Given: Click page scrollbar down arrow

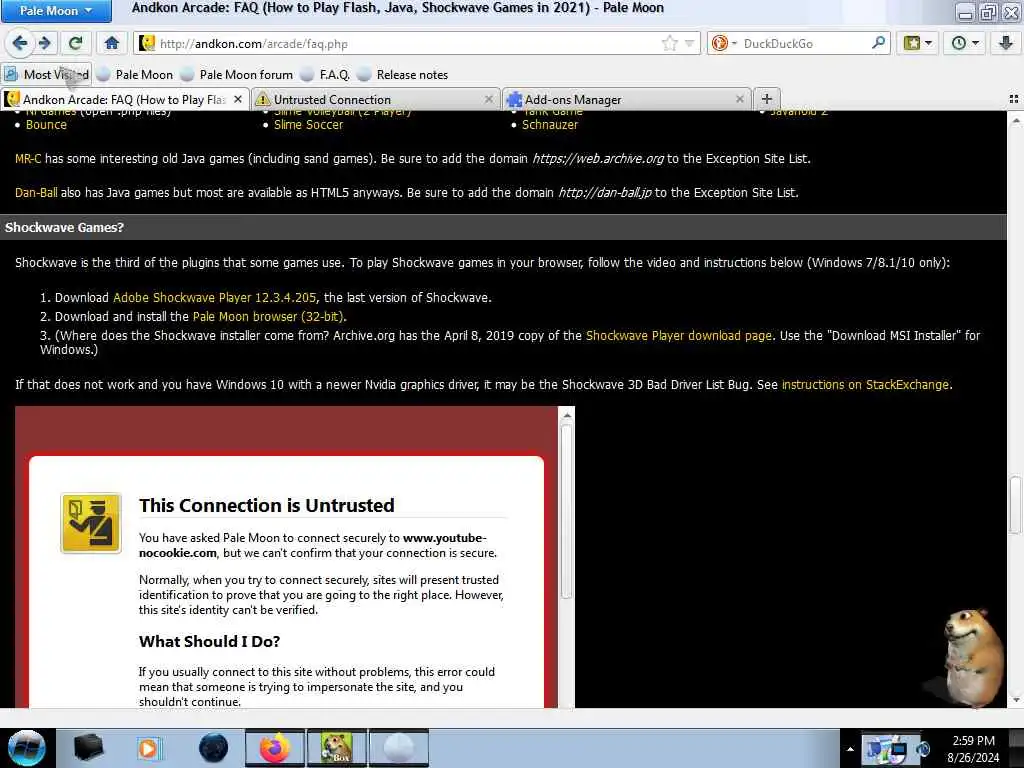Looking at the screenshot, I should coord(1016,701).
